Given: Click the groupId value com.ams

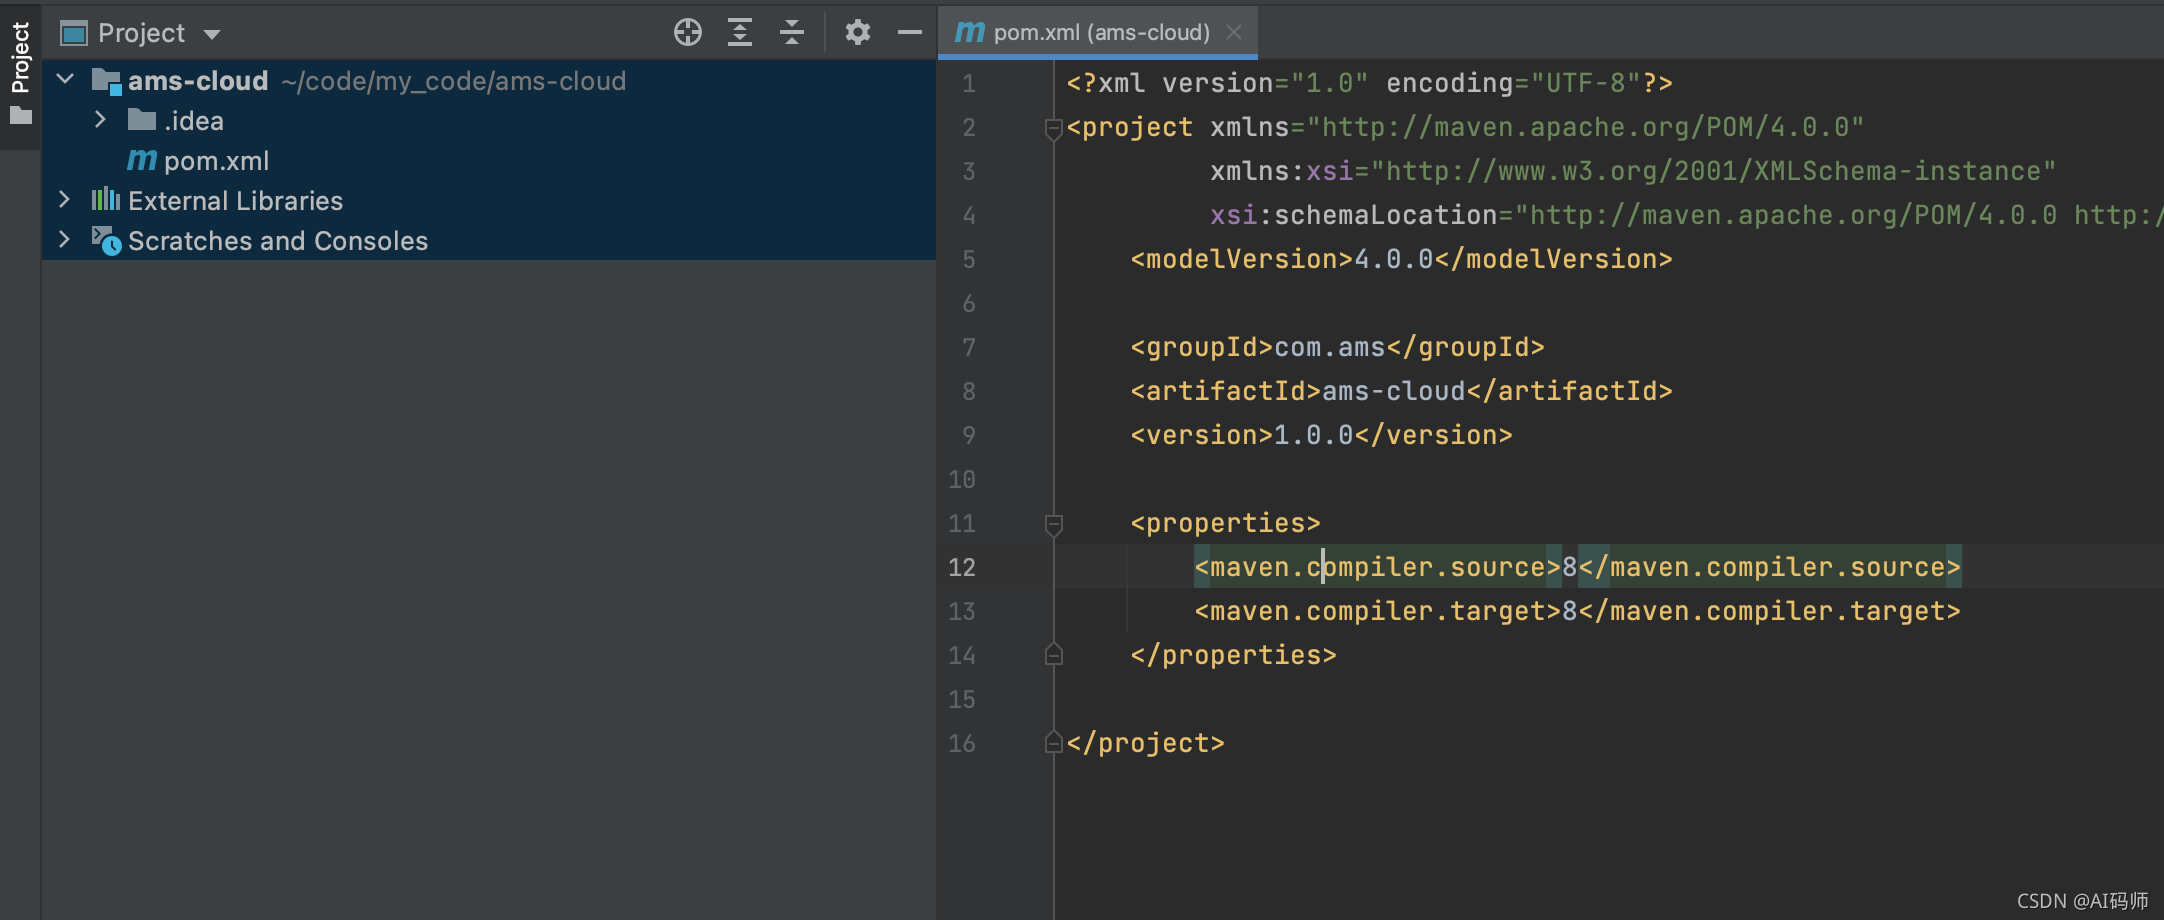Looking at the screenshot, I should pyautogui.click(x=1330, y=347).
